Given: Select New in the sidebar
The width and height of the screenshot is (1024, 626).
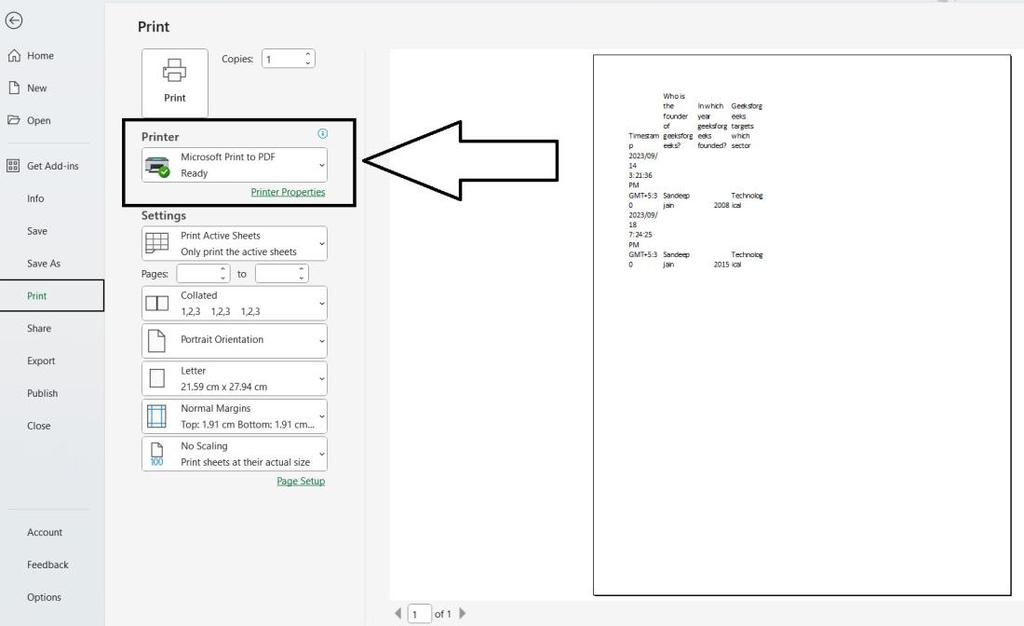Looking at the screenshot, I should pyautogui.click(x=37, y=88).
